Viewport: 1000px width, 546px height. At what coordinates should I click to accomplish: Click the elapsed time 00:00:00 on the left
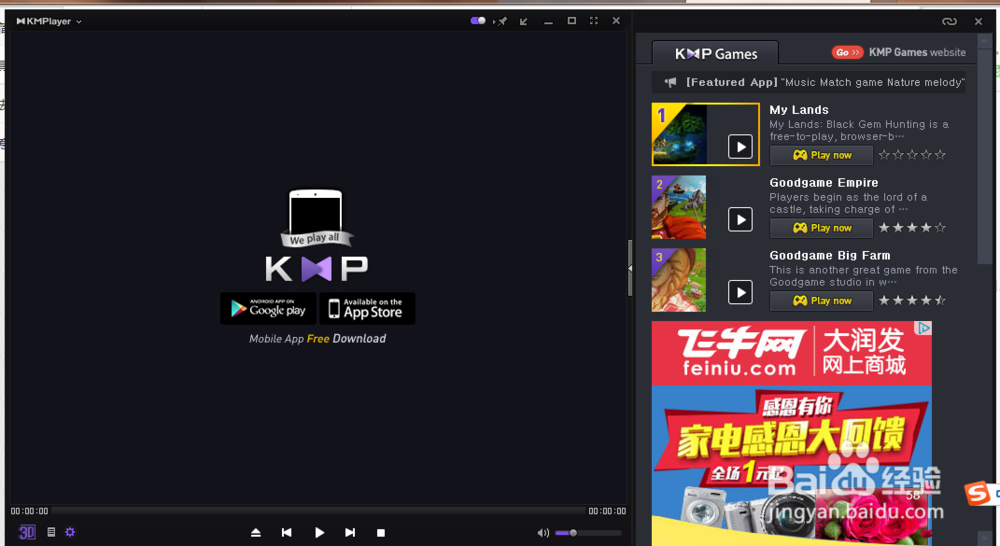[x=29, y=511]
